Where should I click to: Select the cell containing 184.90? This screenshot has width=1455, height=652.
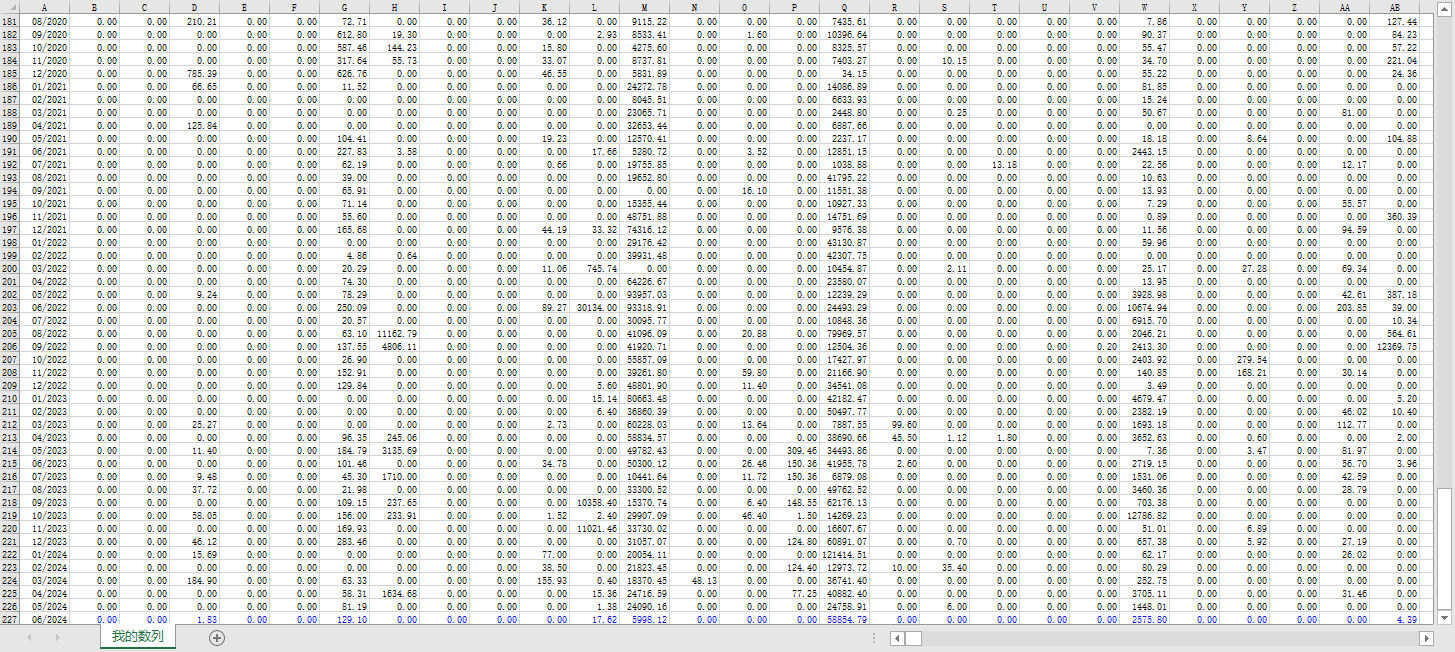coord(195,580)
